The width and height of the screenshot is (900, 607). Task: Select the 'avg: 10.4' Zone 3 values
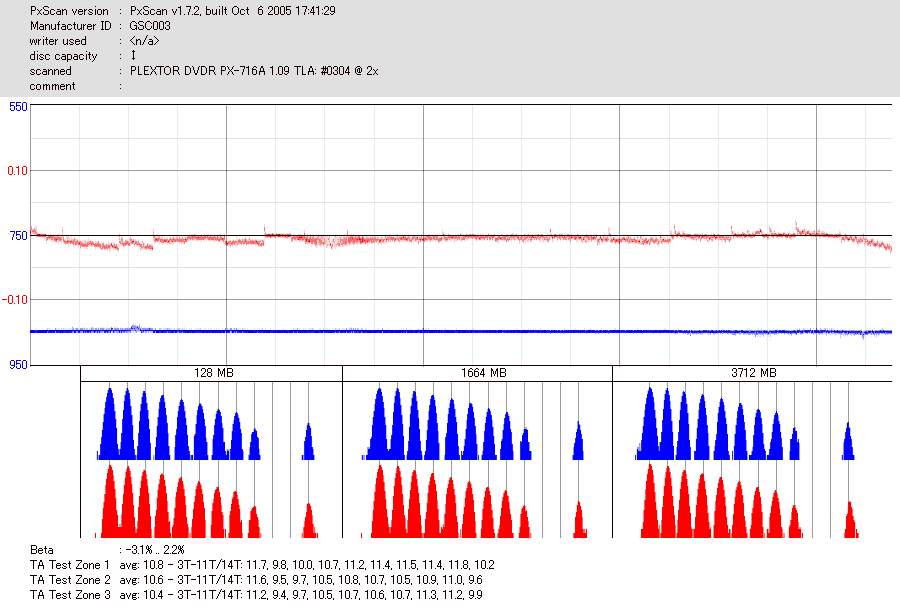[301, 595]
